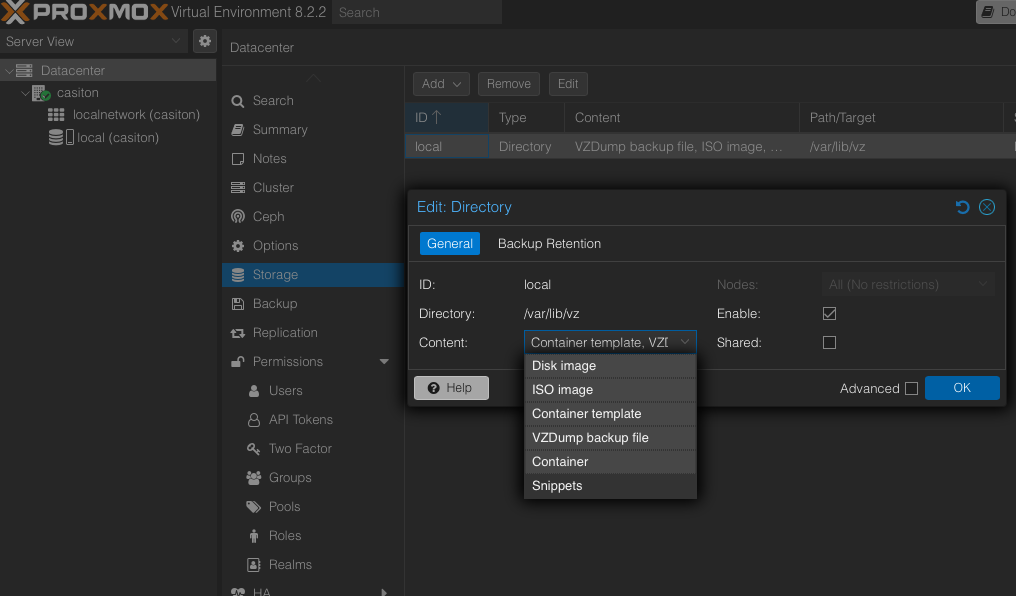1016x596 pixels.
Task: Select the casiton node in tree
Action: point(77,92)
